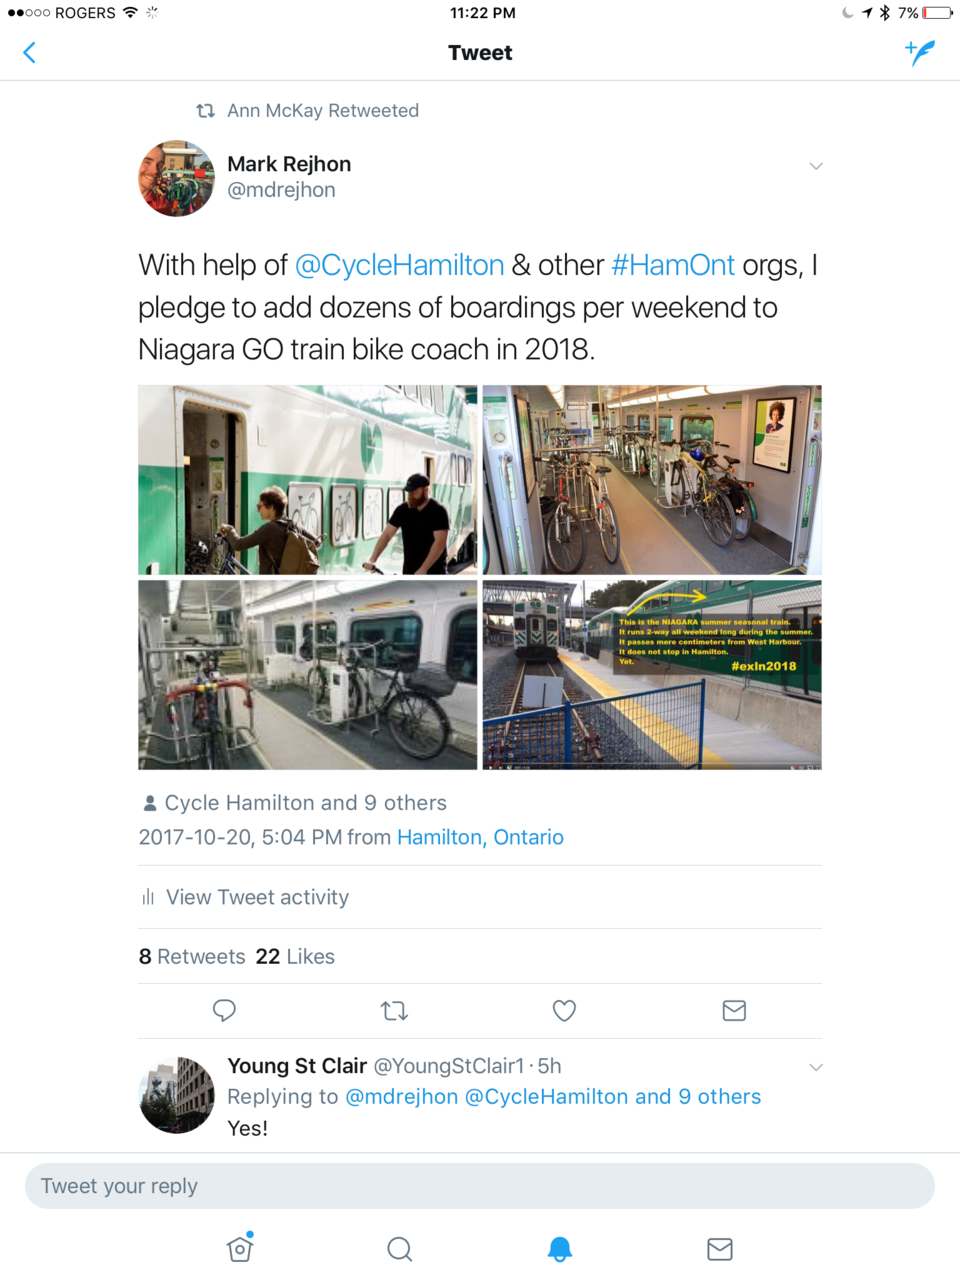Like the tweet with heart icon
This screenshot has width=960, height=1280.
564,1011
